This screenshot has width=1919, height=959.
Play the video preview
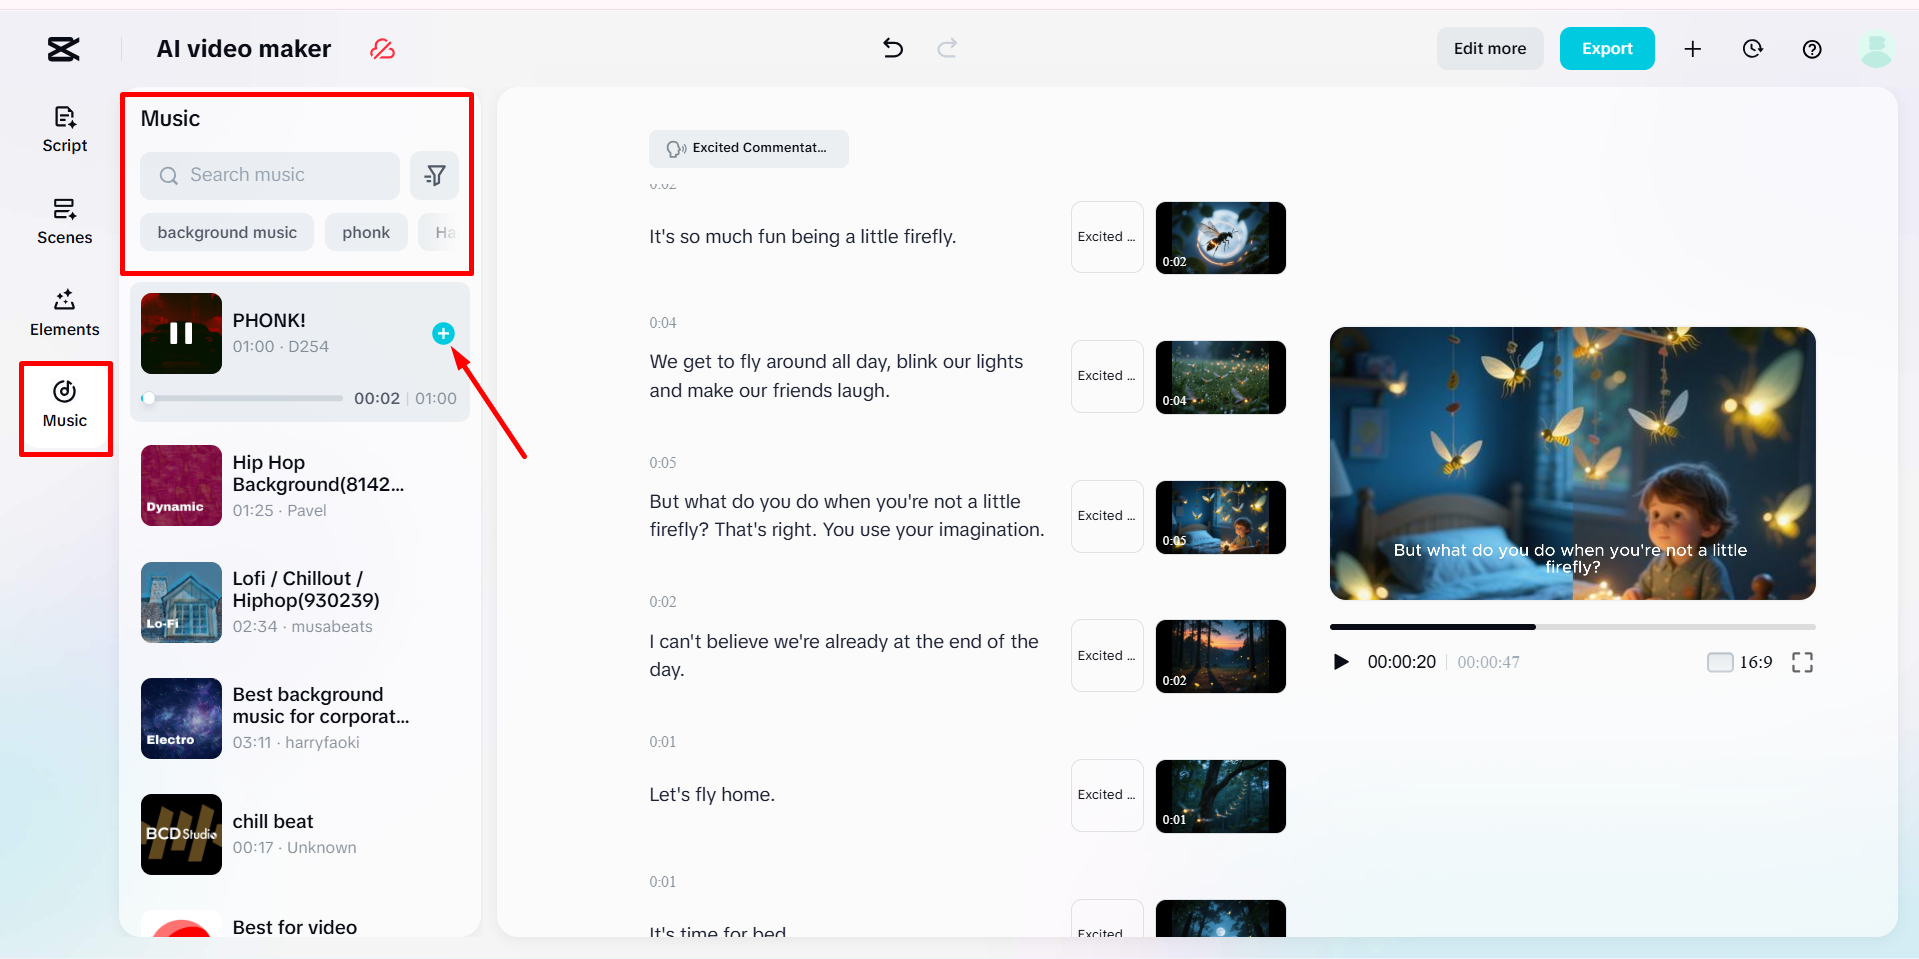click(1341, 662)
